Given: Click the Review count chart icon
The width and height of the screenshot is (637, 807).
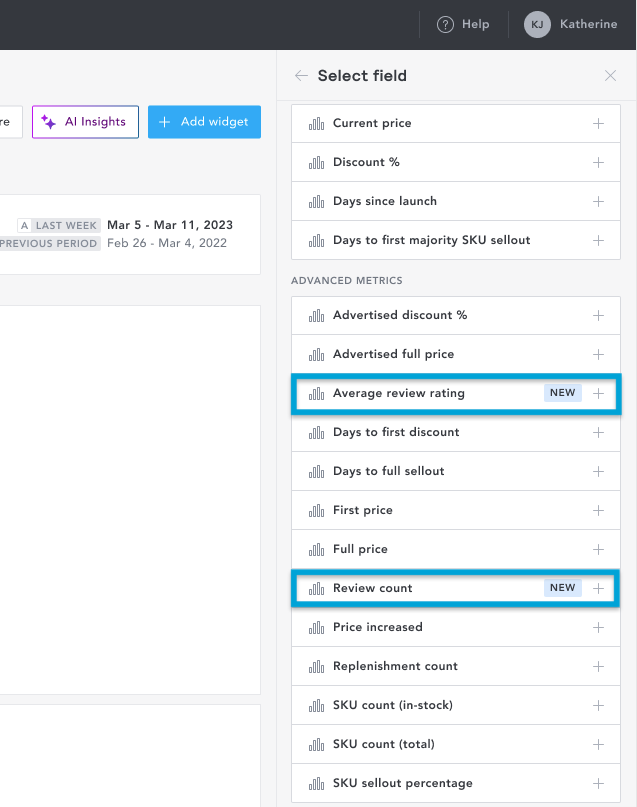Looking at the screenshot, I should click(316, 589).
